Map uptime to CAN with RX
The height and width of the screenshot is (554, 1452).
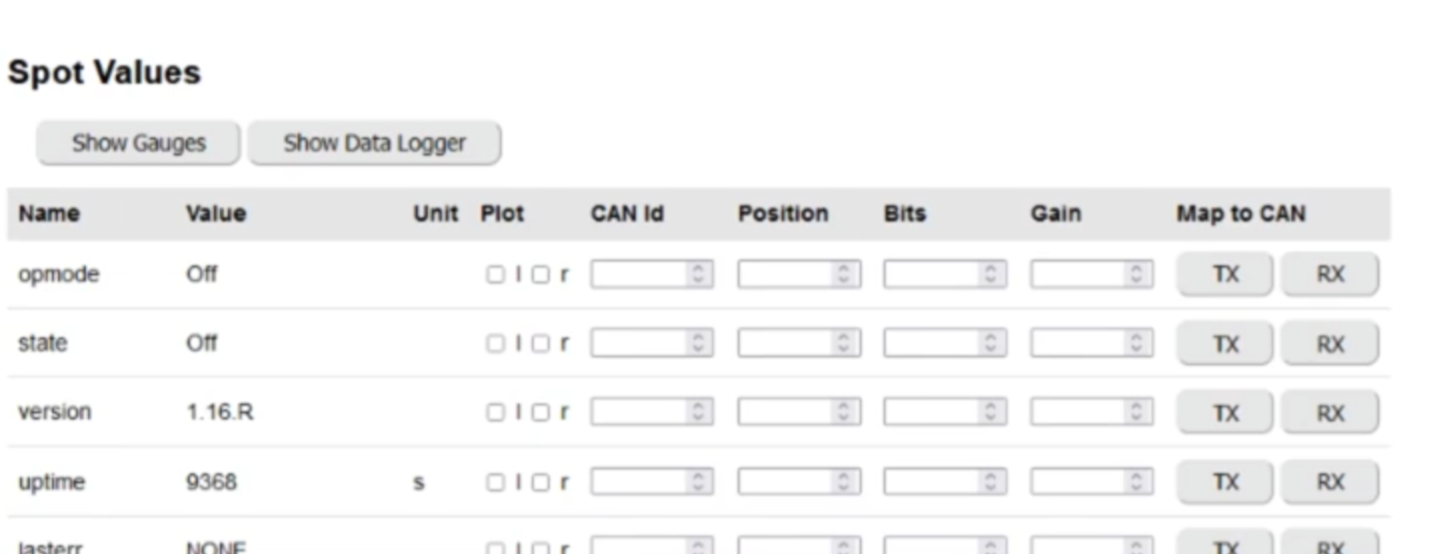(x=1330, y=483)
